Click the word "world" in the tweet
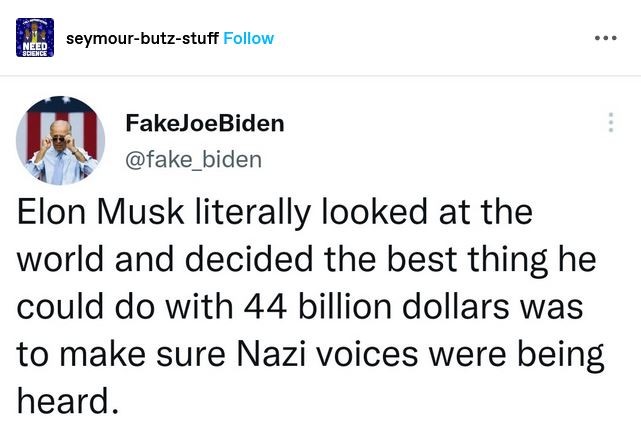Image resolution: width=641 pixels, height=427 pixels. pos(65,261)
